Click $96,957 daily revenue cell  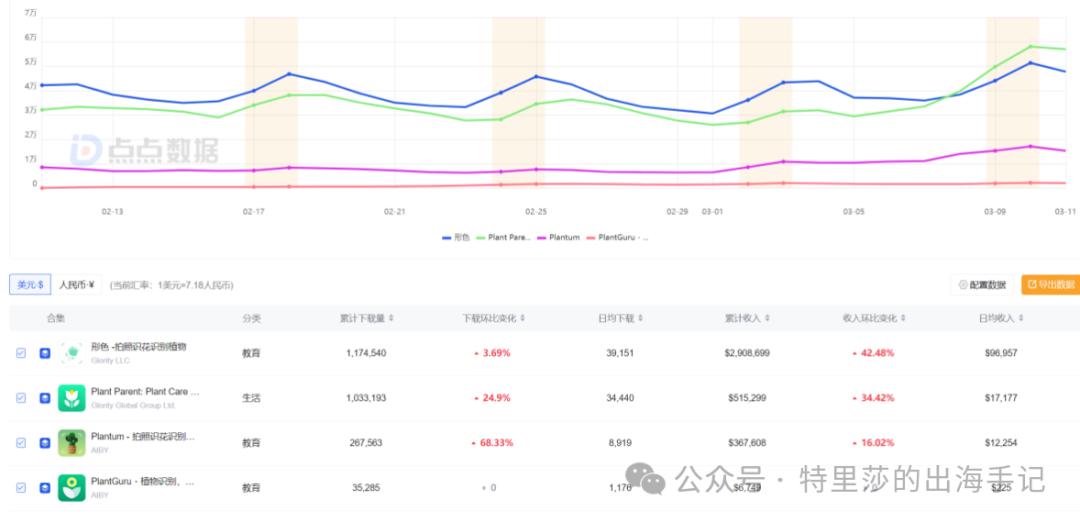[x=1001, y=353]
